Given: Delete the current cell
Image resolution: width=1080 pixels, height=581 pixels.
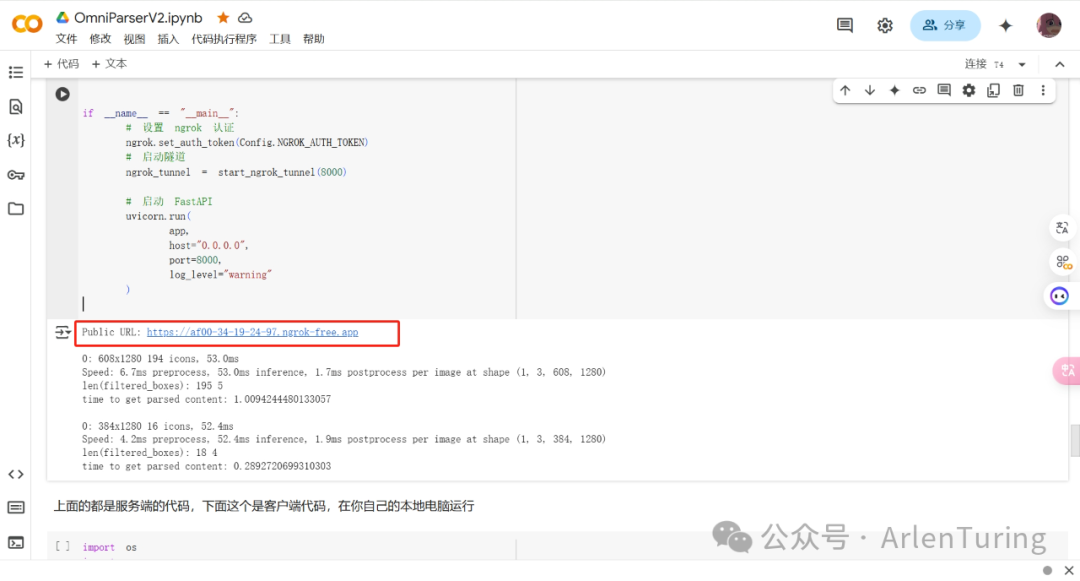Looking at the screenshot, I should click(x=1018, y=90).
